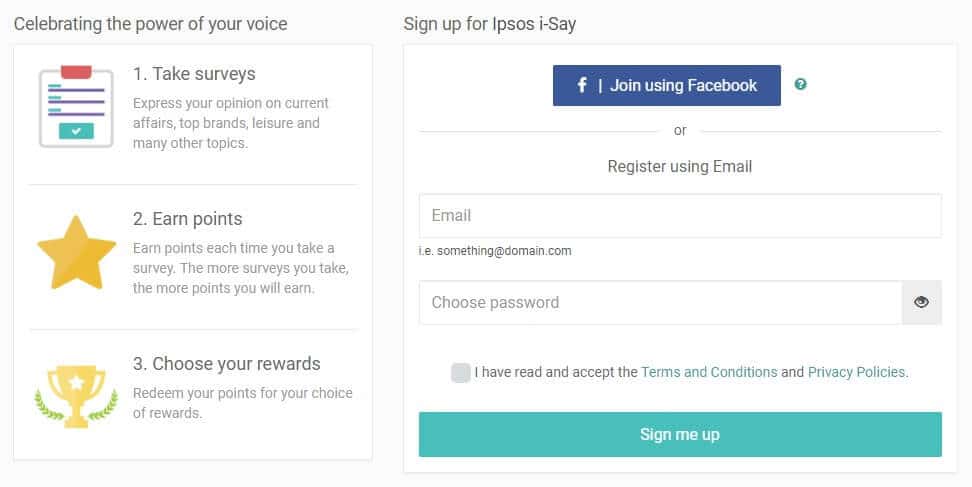Focus the Email input field
This screenshot has height=487, width=972.
tap(680, 216)
